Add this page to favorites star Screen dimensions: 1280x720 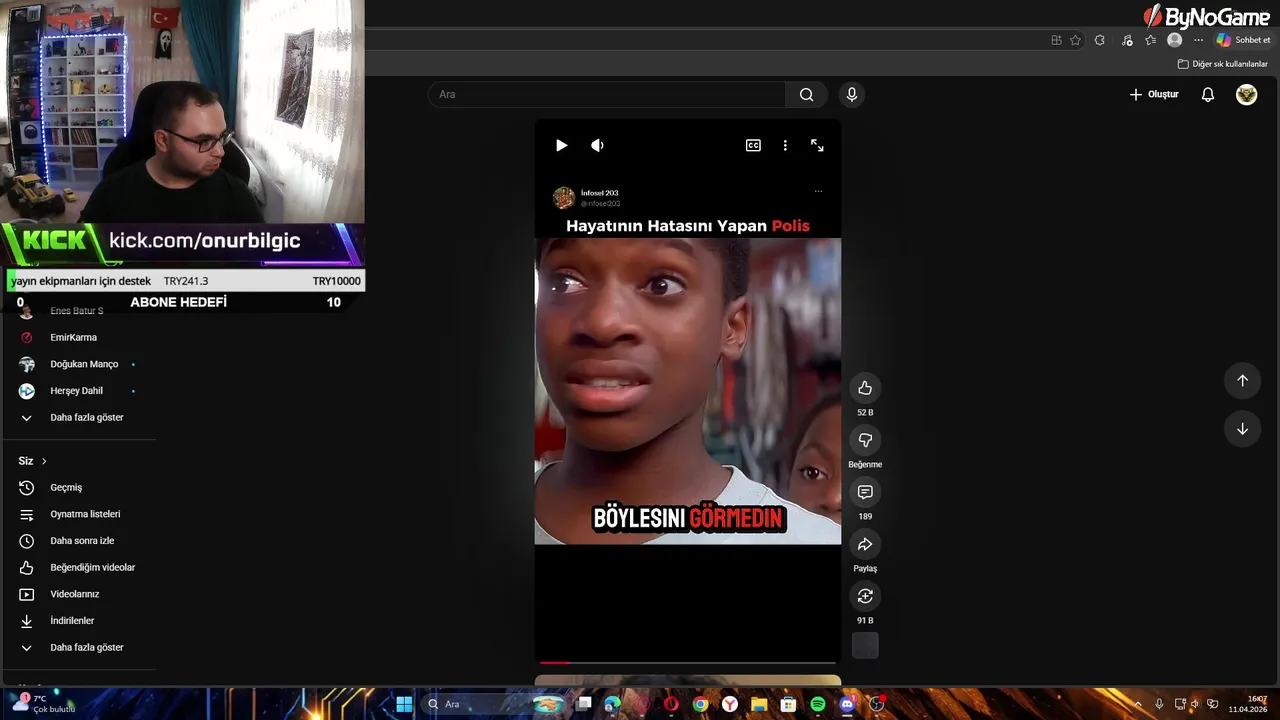[1075, 40]
